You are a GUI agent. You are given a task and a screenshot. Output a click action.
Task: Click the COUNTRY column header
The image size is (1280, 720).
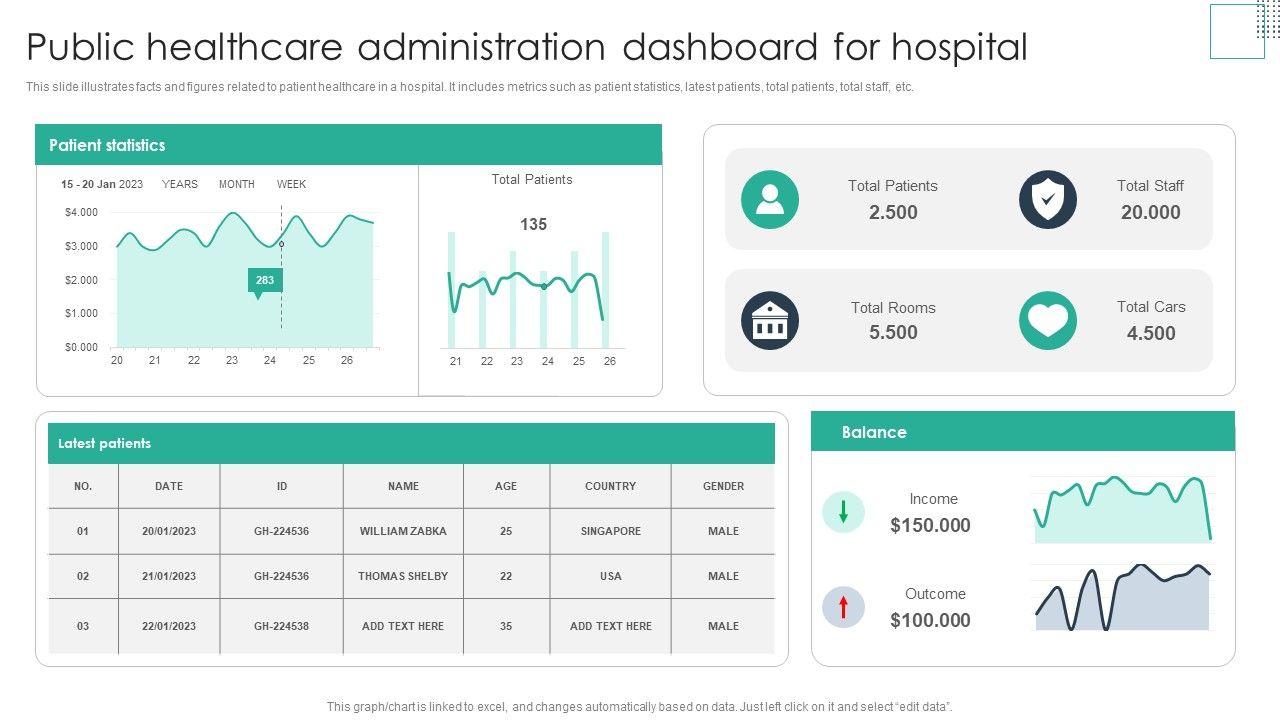click(610, 486)
